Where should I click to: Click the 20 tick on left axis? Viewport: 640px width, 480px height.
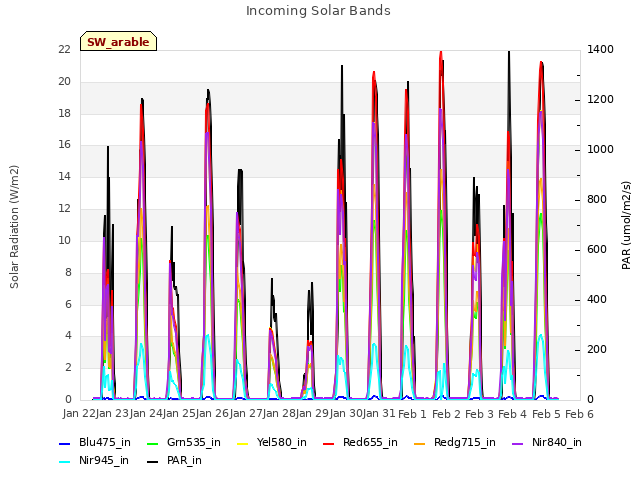64,81
